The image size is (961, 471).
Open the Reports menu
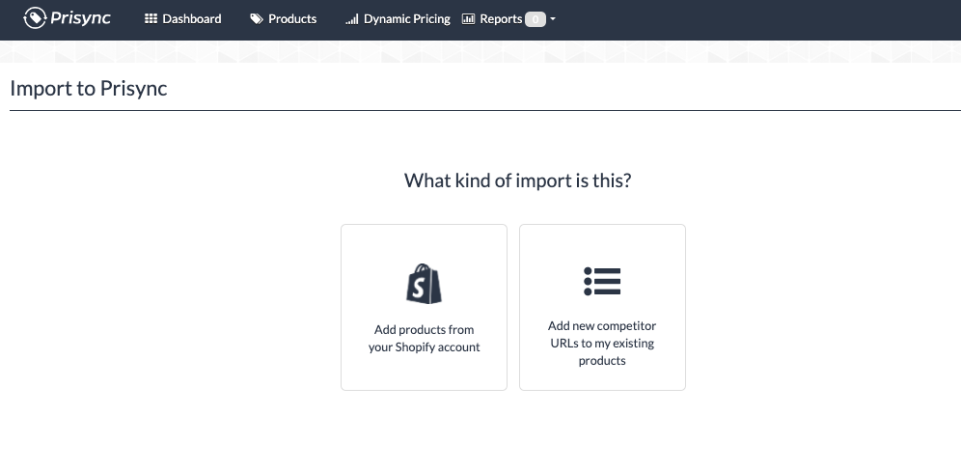pos(509,19)
